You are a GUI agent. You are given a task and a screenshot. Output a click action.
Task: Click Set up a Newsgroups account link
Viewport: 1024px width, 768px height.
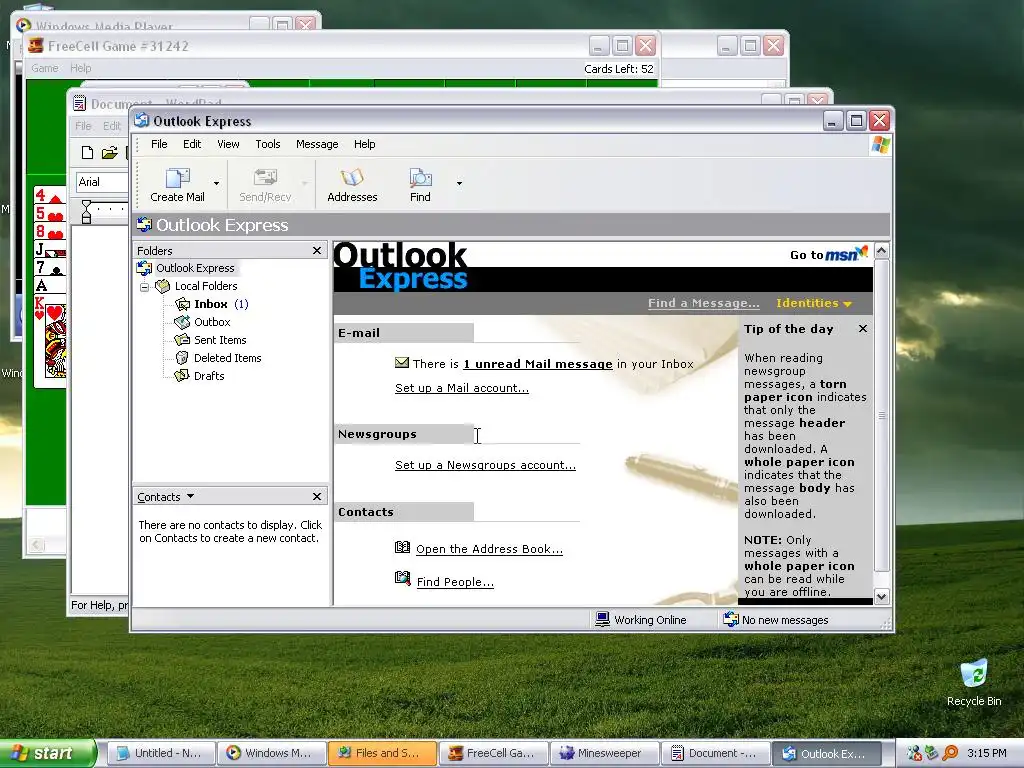(x=485, y=465)
